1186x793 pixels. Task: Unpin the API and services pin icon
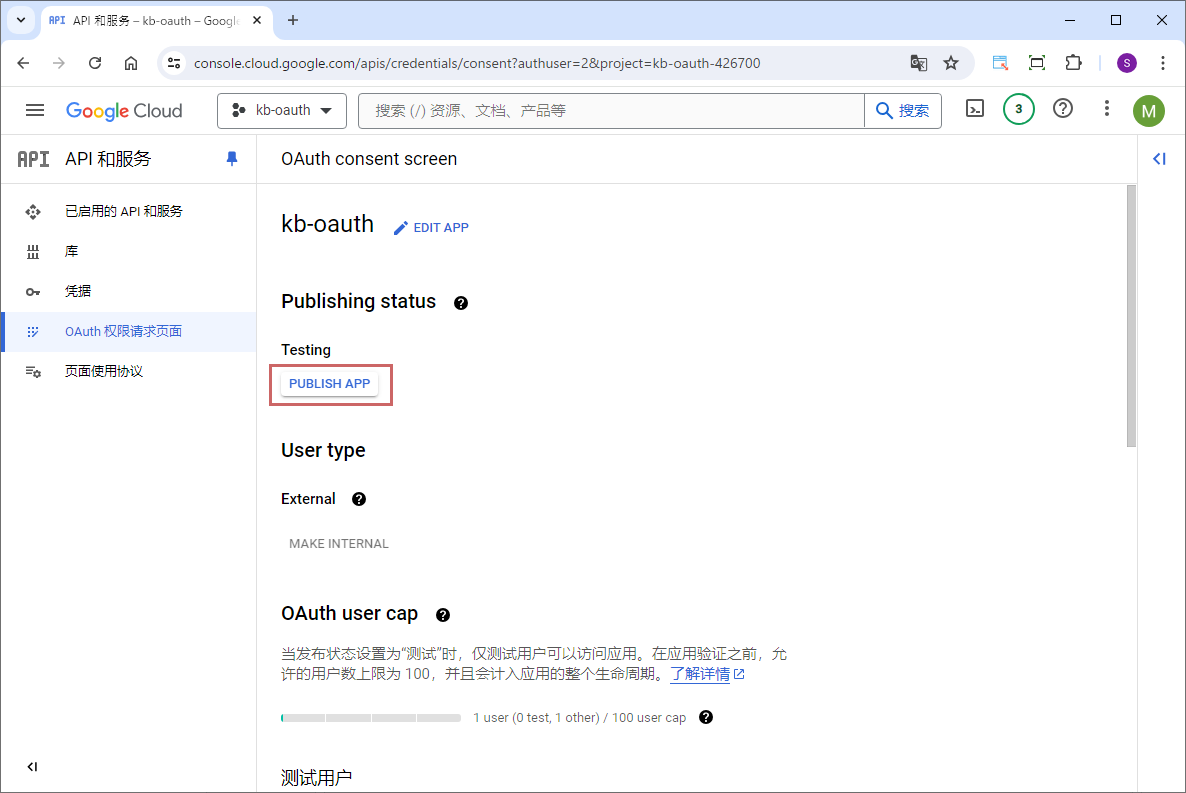232,159
